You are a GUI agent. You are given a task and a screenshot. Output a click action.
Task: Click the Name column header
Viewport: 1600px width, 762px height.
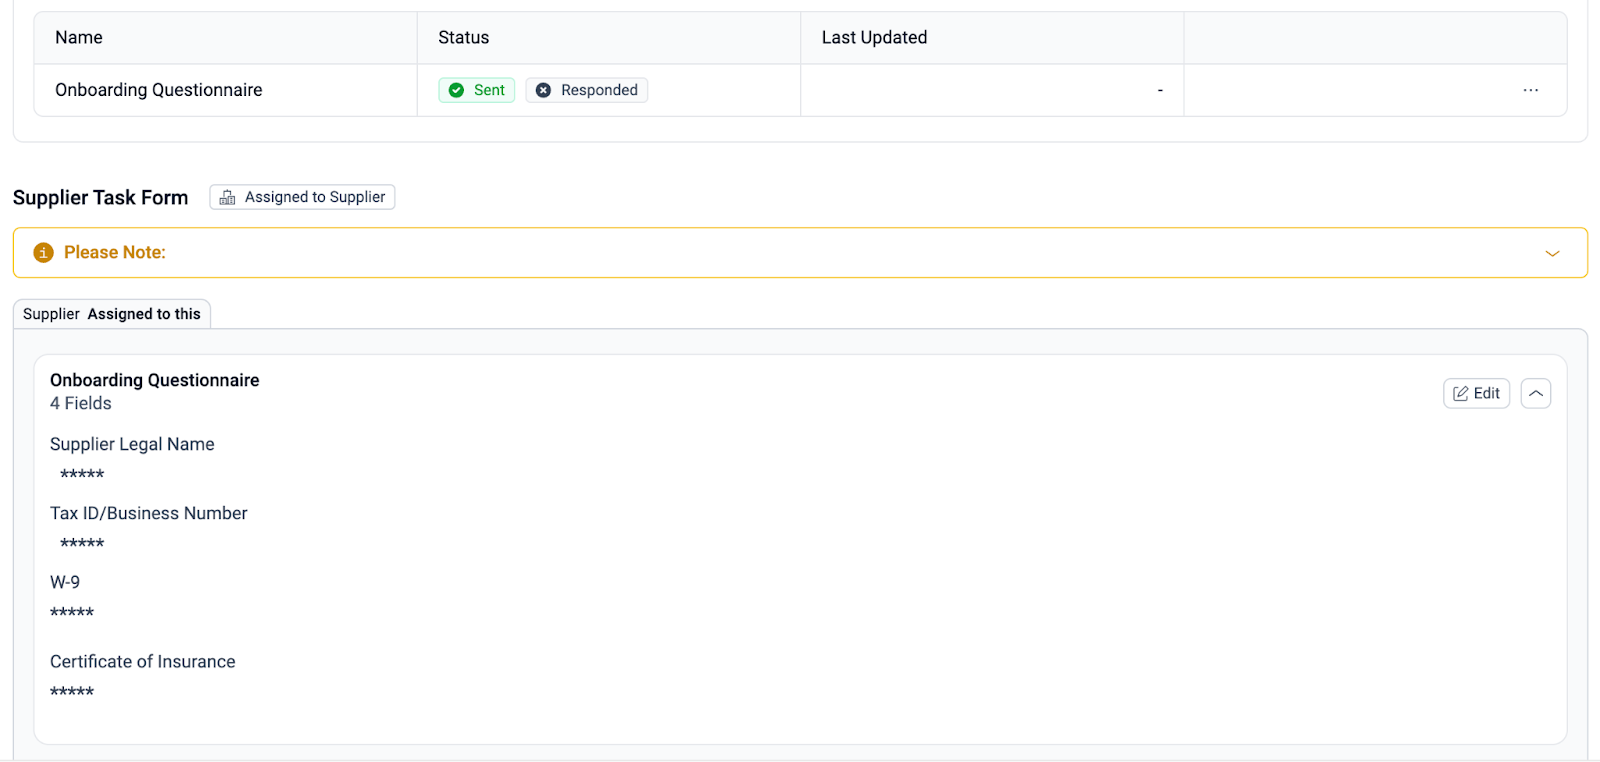click(x=79, y=38)
